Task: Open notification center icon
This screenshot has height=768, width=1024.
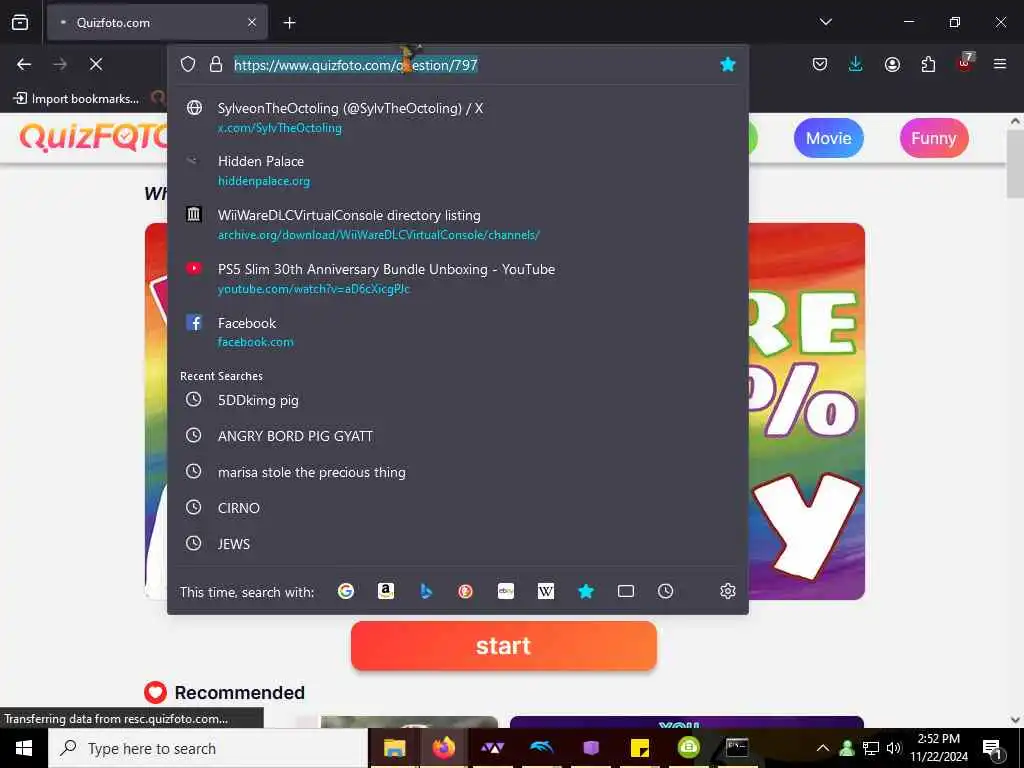Action: pyautogui.click(x=993, y=748)
